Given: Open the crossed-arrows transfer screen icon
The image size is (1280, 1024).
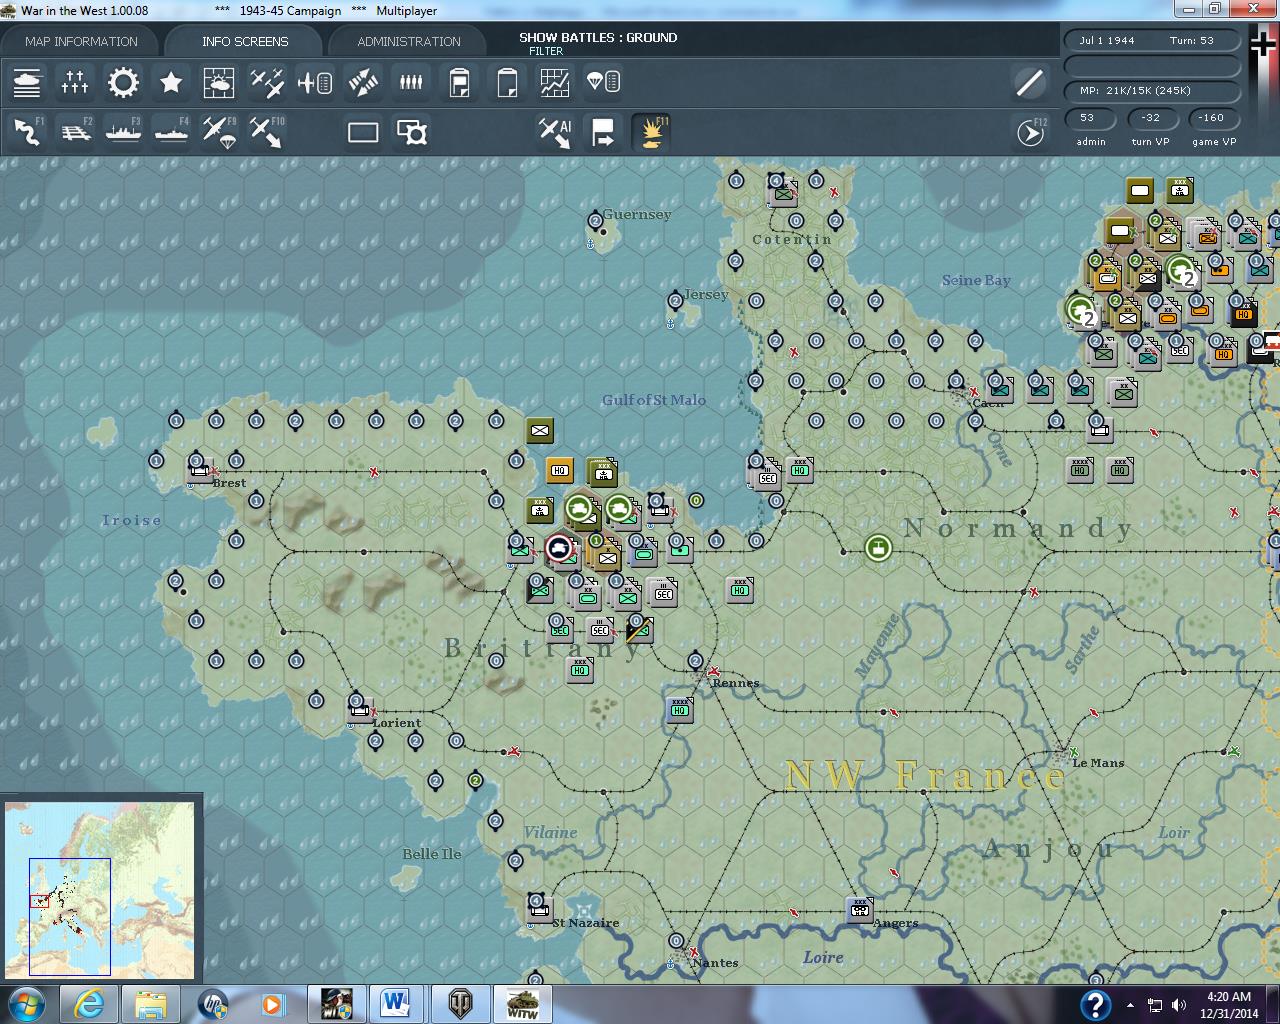Looking at the screenshot, I should click(363, 82).
